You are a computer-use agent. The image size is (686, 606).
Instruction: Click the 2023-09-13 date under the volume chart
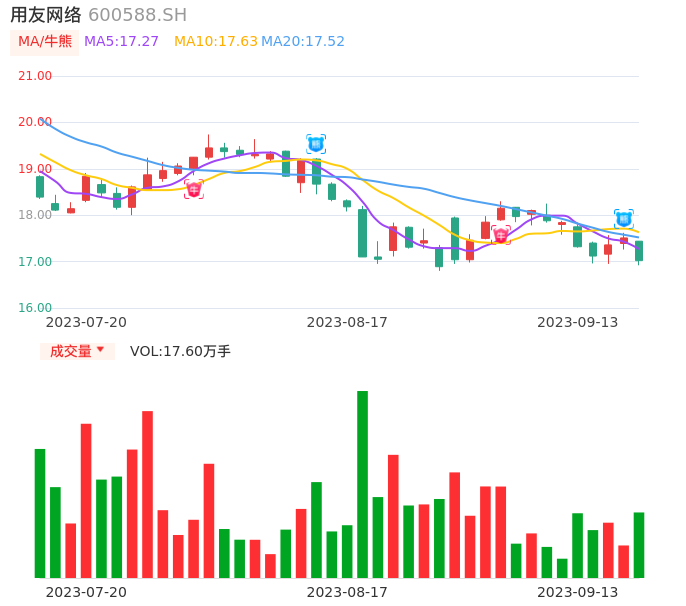(578, 592)
